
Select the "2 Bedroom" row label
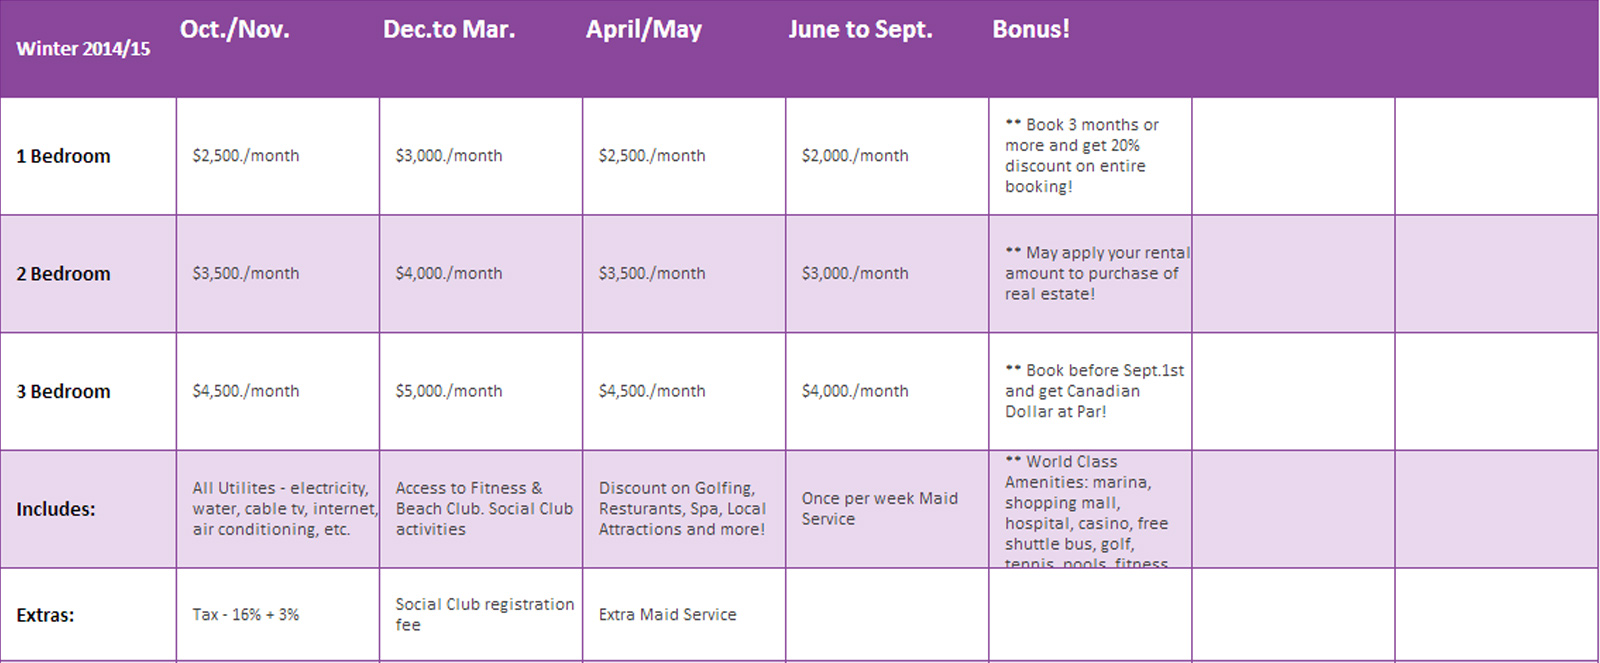click(64, 274)
